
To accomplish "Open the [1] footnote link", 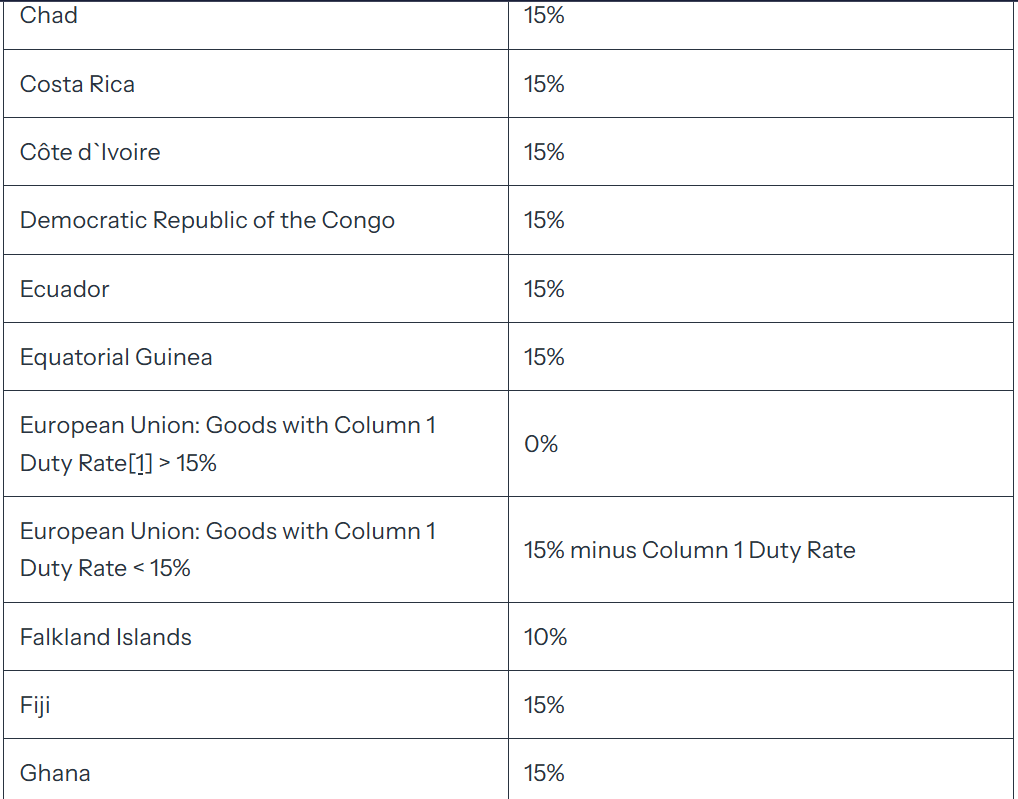I will (140, 463).
